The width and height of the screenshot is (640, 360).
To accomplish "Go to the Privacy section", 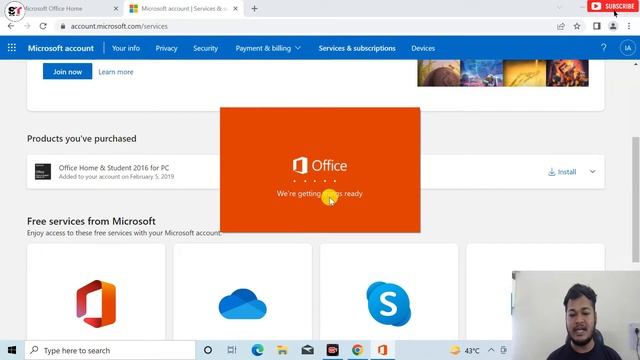I will coord(167,48).
